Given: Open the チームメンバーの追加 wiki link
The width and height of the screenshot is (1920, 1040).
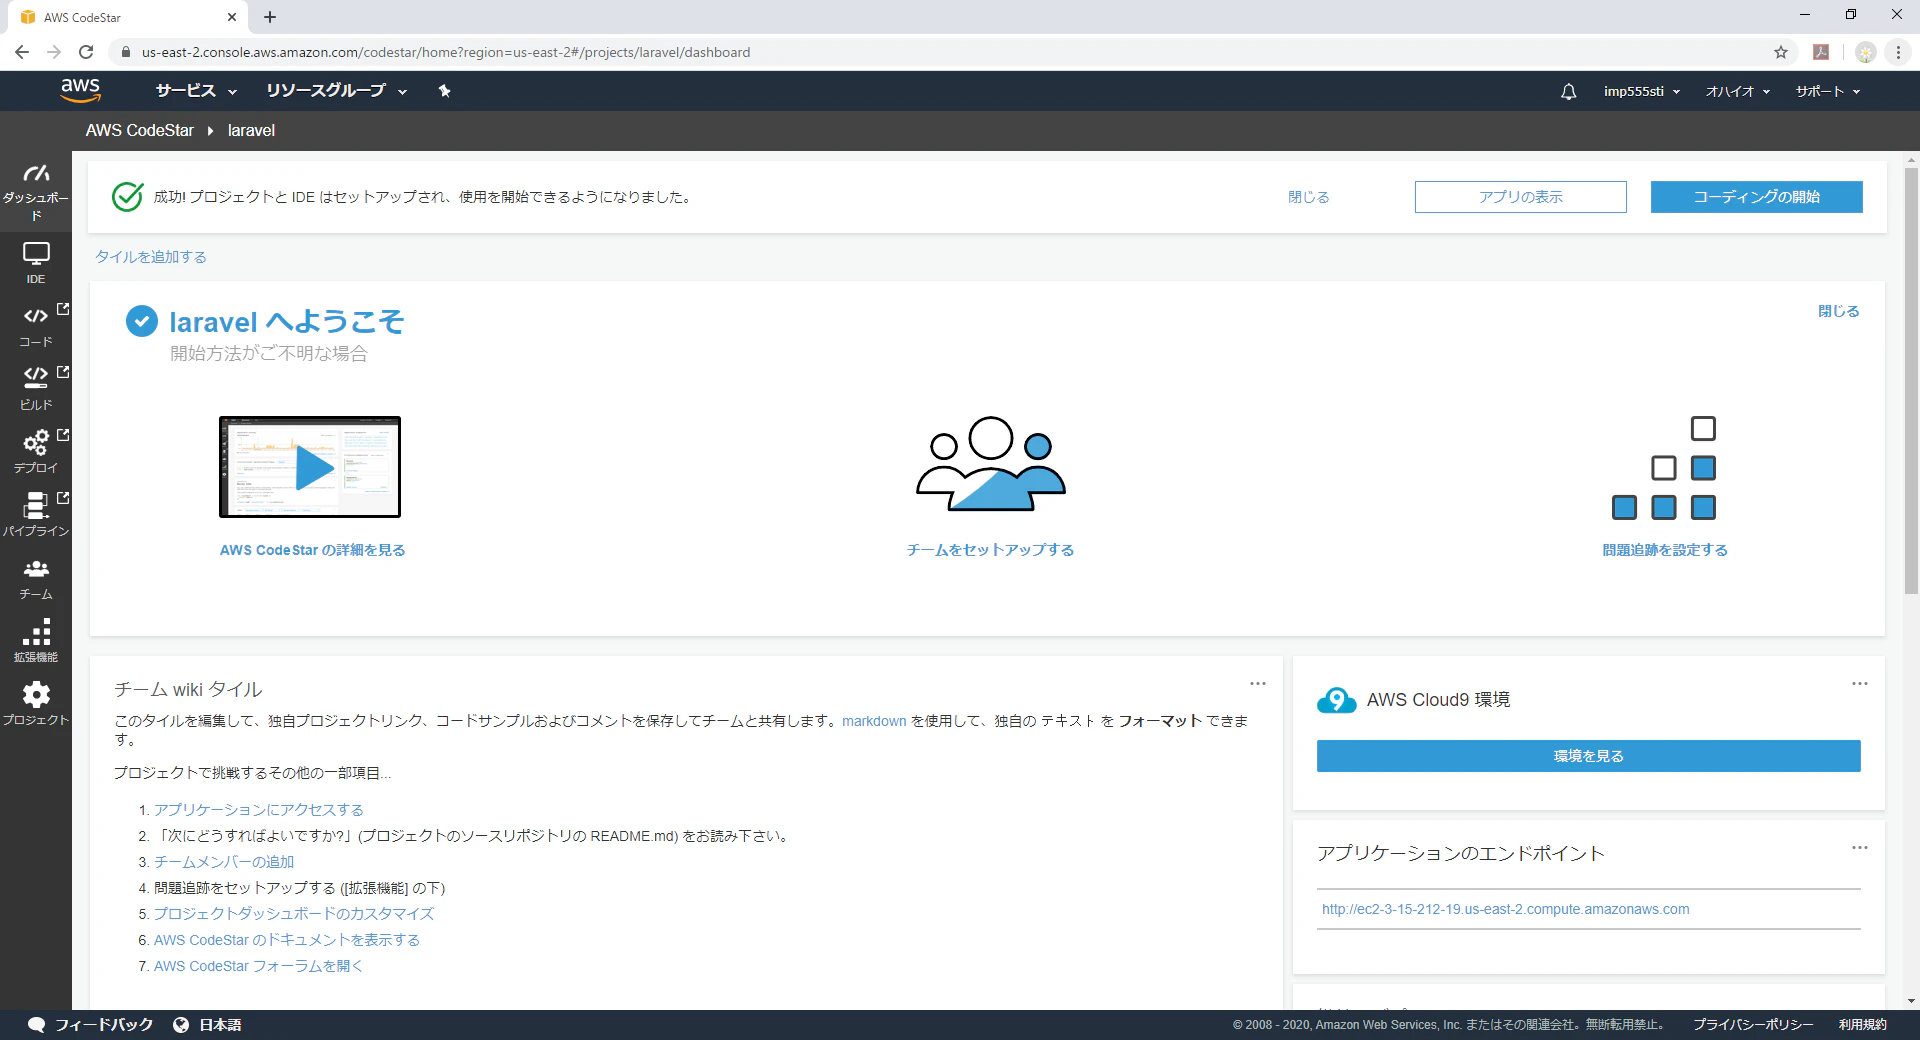Looking at the screenshot, I should [224, 862].
